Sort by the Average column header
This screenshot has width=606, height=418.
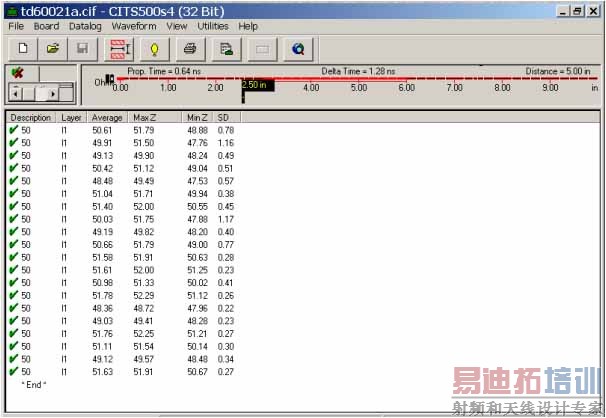(x=107, y=117)
